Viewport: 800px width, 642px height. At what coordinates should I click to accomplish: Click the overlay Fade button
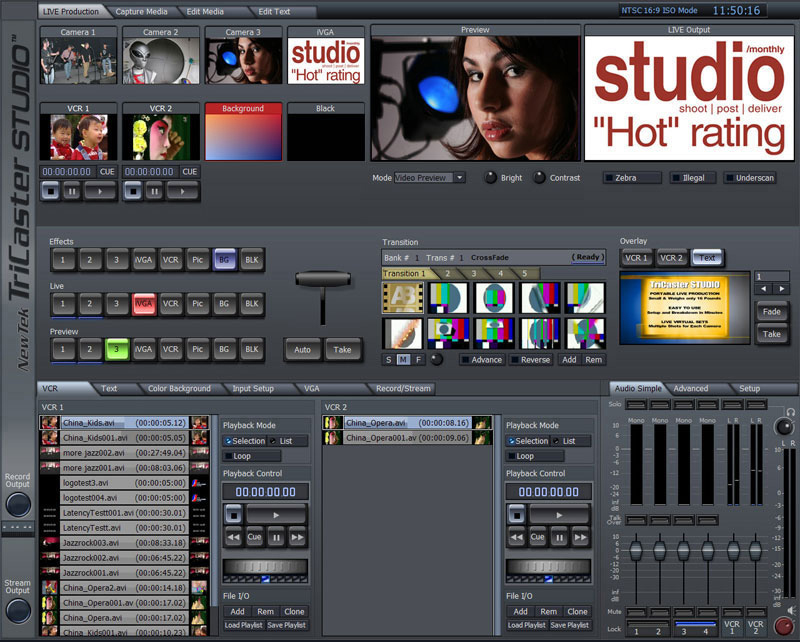[x=771, y=311]
